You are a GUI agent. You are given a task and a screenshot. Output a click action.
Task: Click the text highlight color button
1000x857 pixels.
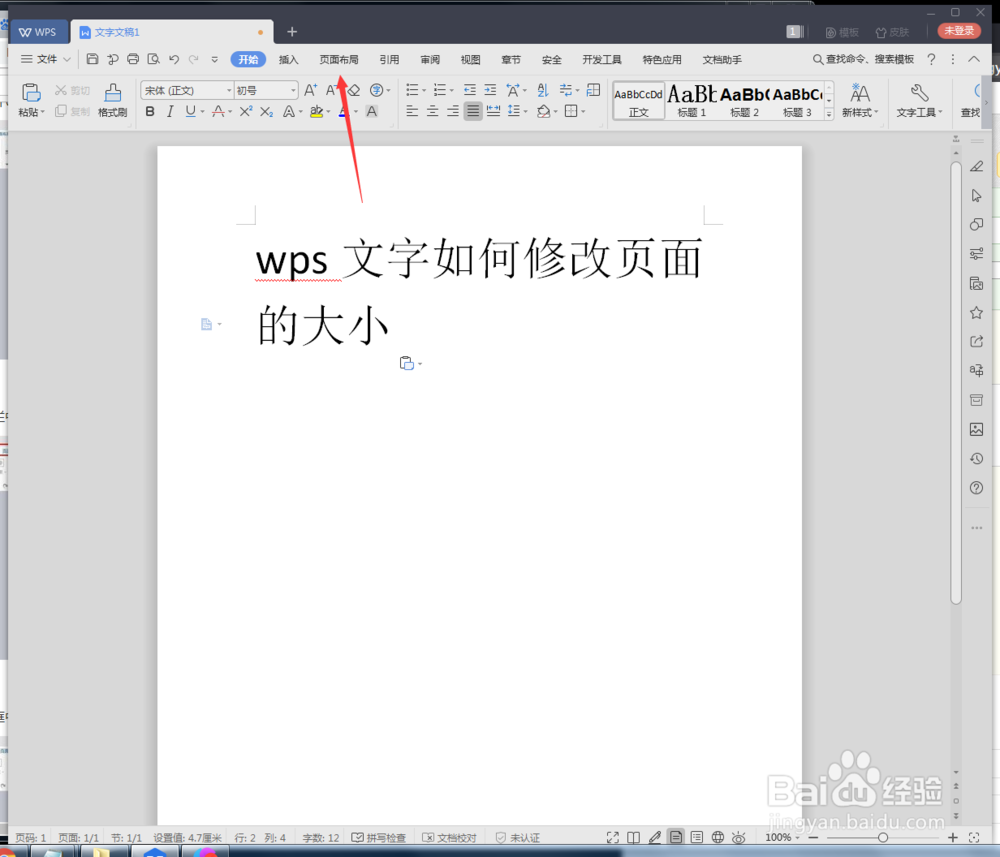click(x=316, y=112)
